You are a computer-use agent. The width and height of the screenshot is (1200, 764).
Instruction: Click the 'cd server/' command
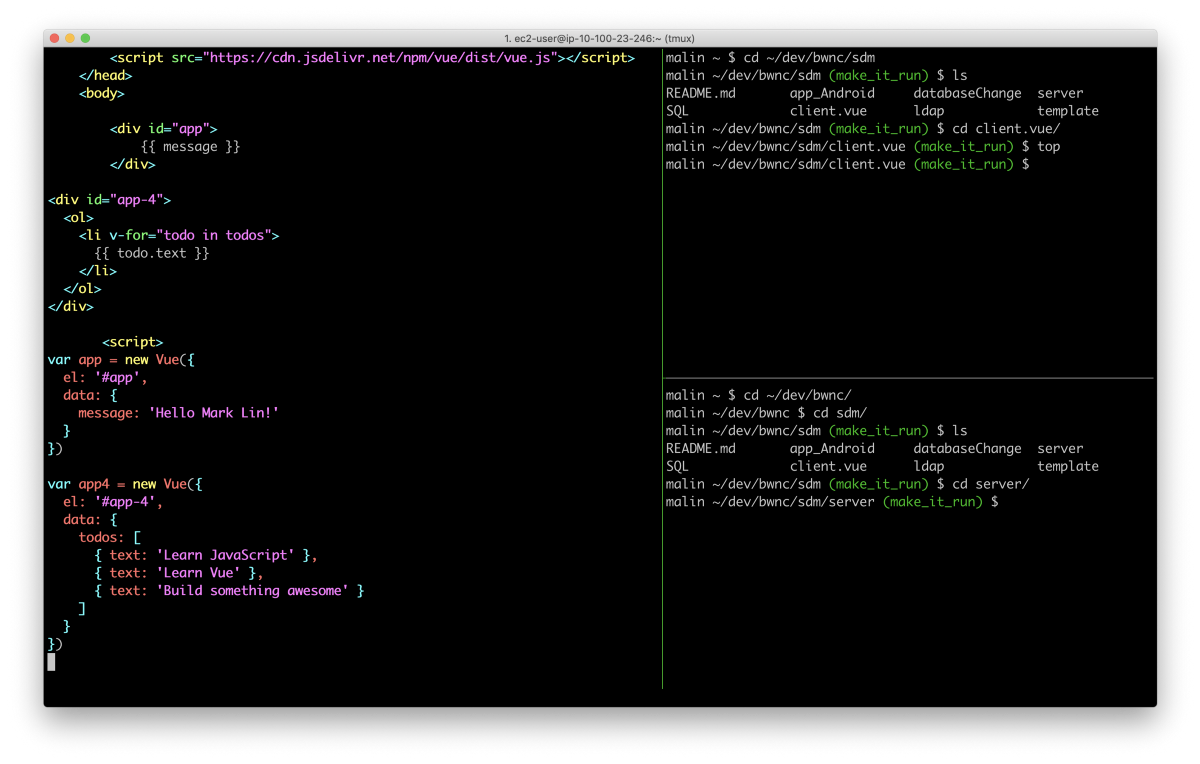[991, 484]
